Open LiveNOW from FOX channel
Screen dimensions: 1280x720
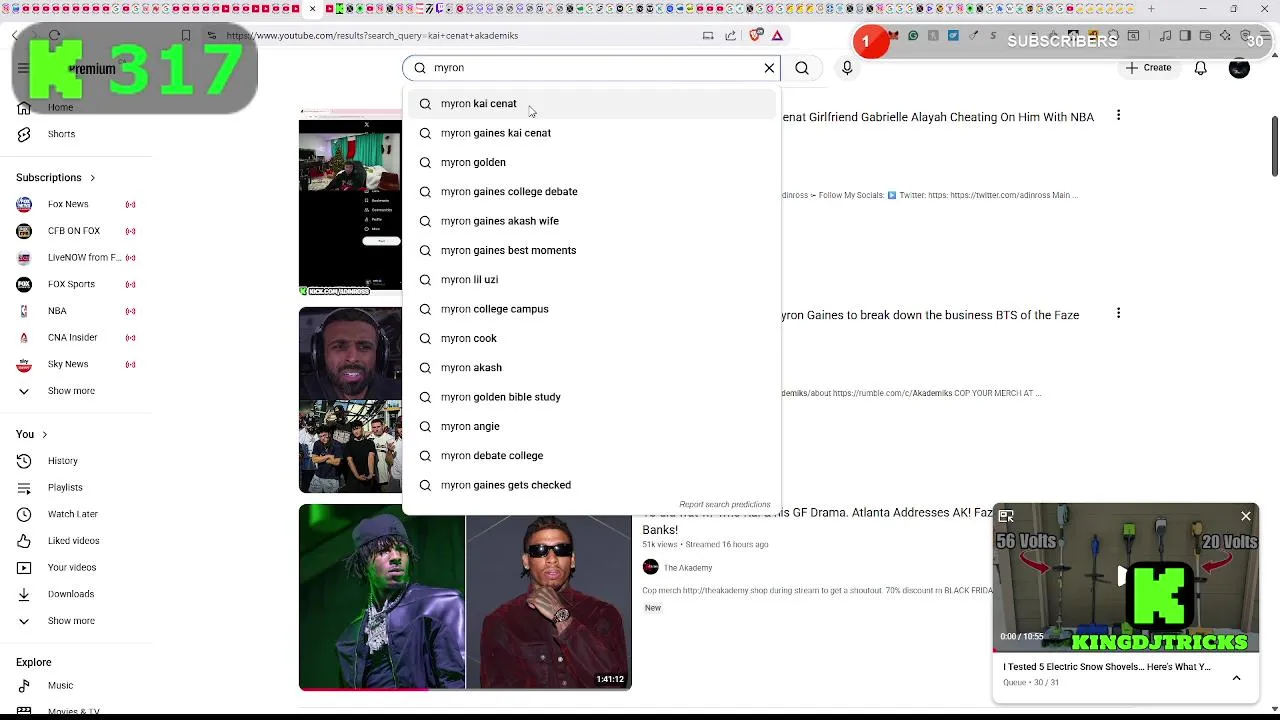84,258
